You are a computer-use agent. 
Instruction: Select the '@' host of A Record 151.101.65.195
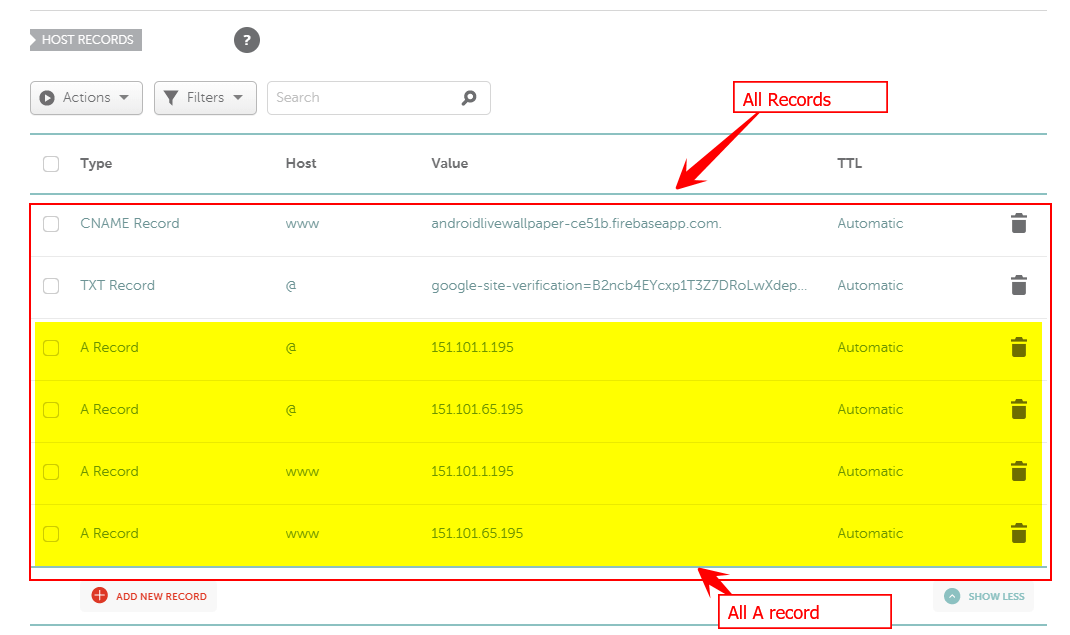click(x=291, y=410)
